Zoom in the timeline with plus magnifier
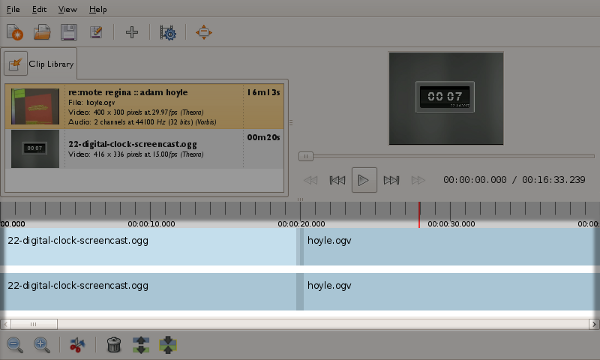Image resolution: width=600 pixels, height=360 pixels. [x=42, y=345]
